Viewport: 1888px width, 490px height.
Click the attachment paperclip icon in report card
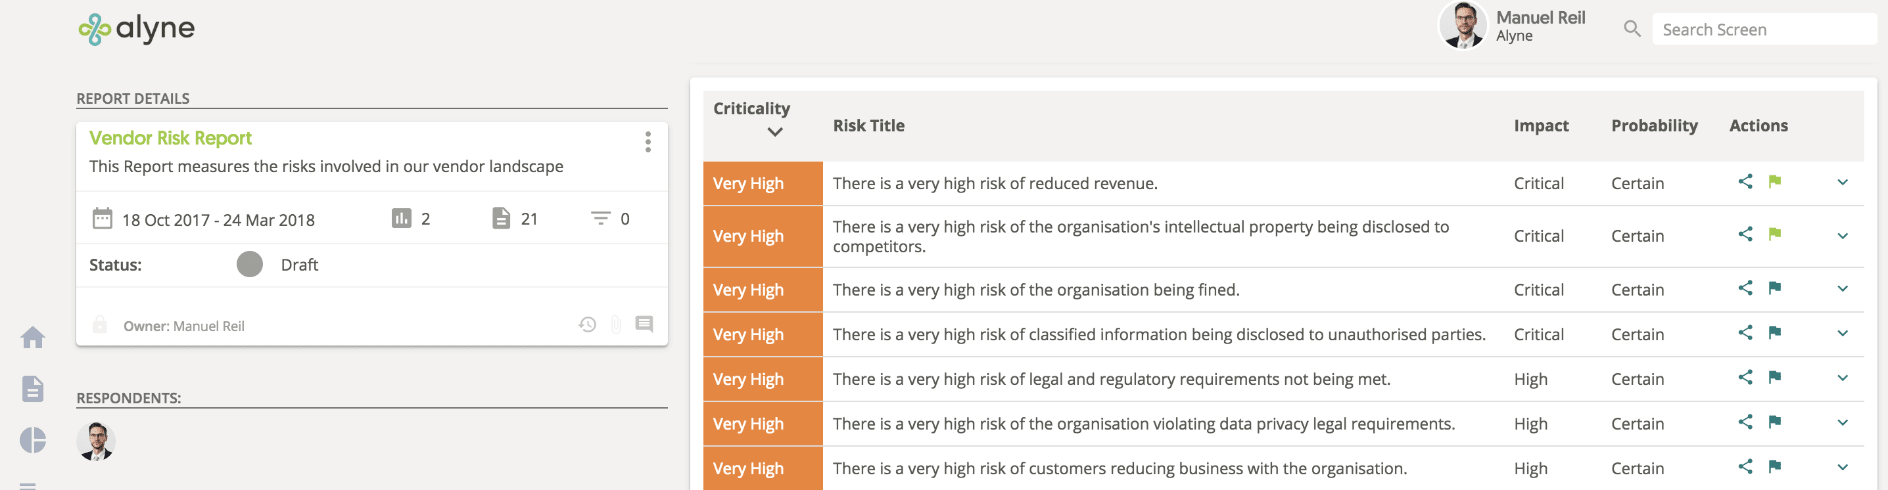coord(616,324)
